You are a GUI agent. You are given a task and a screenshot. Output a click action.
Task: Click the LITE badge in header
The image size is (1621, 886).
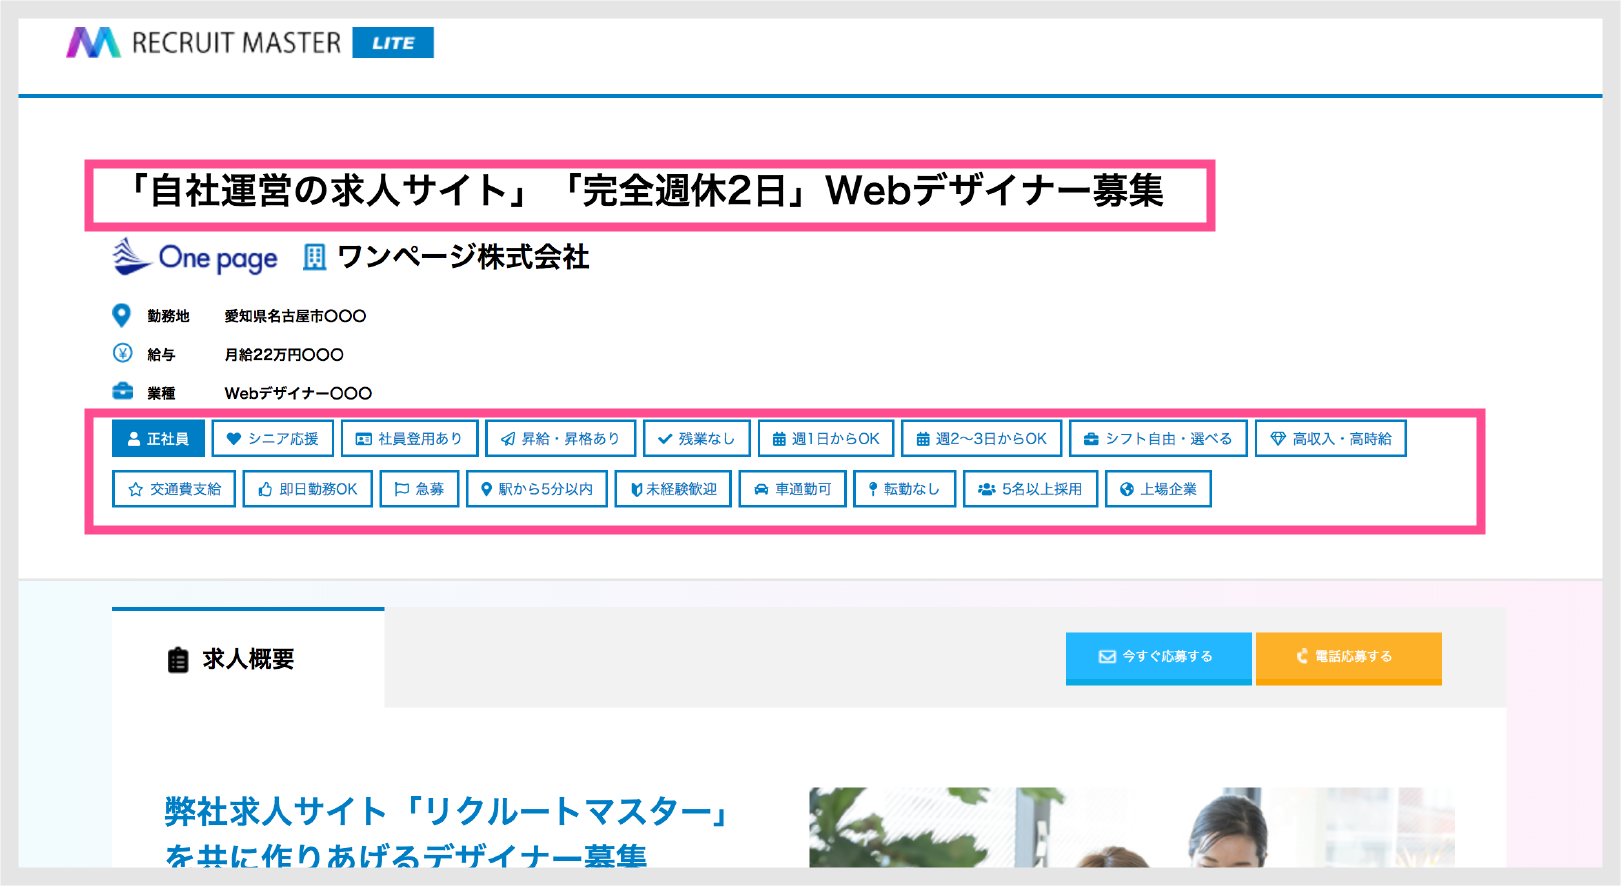pos(393,43)
